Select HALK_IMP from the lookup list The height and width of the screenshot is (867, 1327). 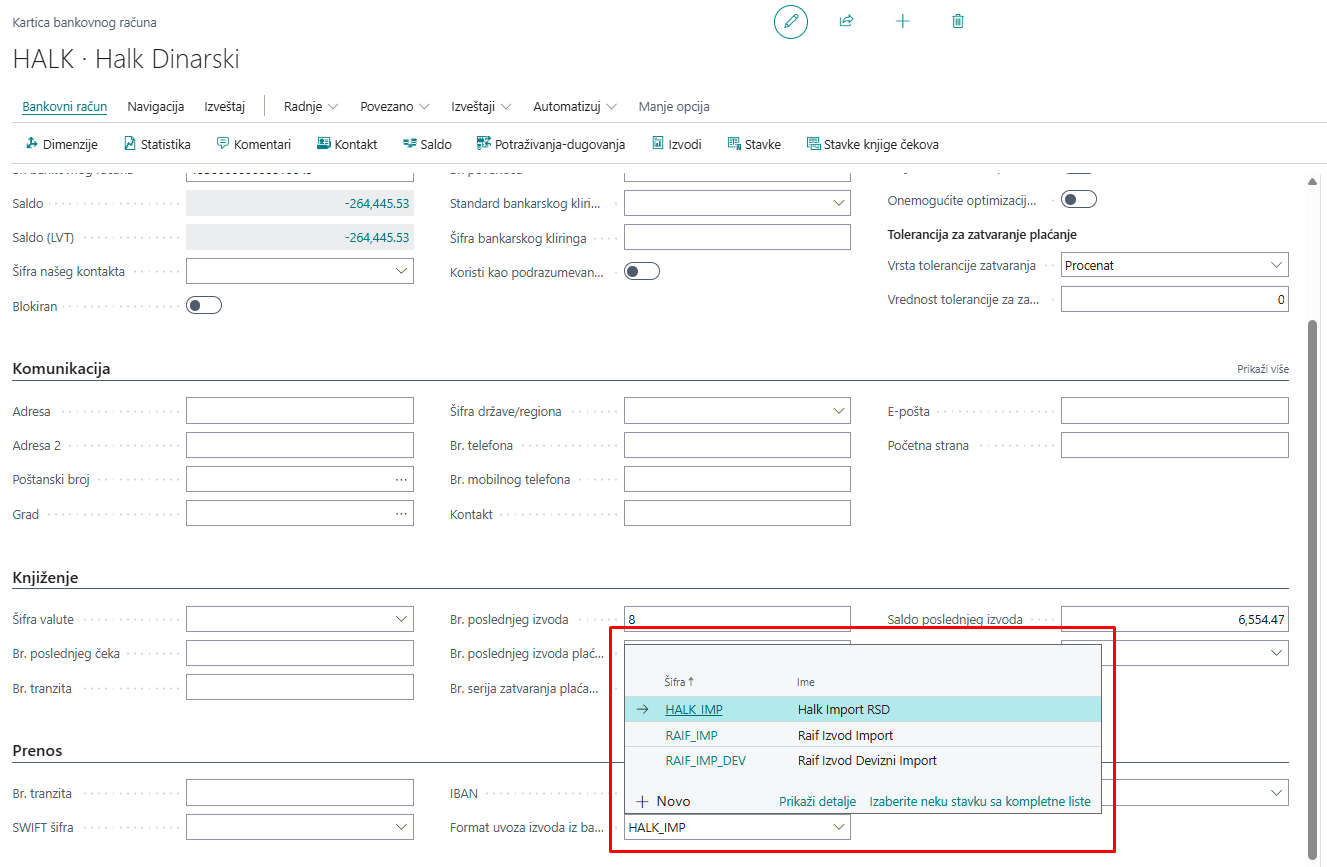coord(694,710)
